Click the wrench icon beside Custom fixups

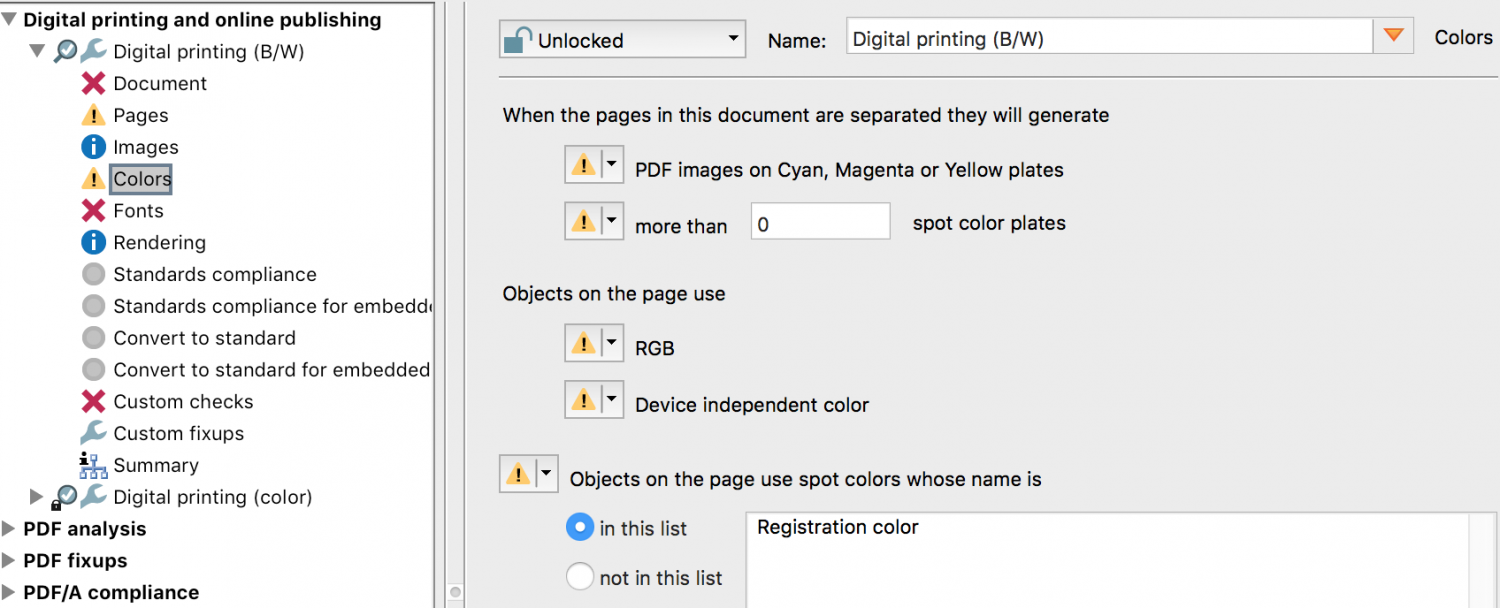(93, 433)
